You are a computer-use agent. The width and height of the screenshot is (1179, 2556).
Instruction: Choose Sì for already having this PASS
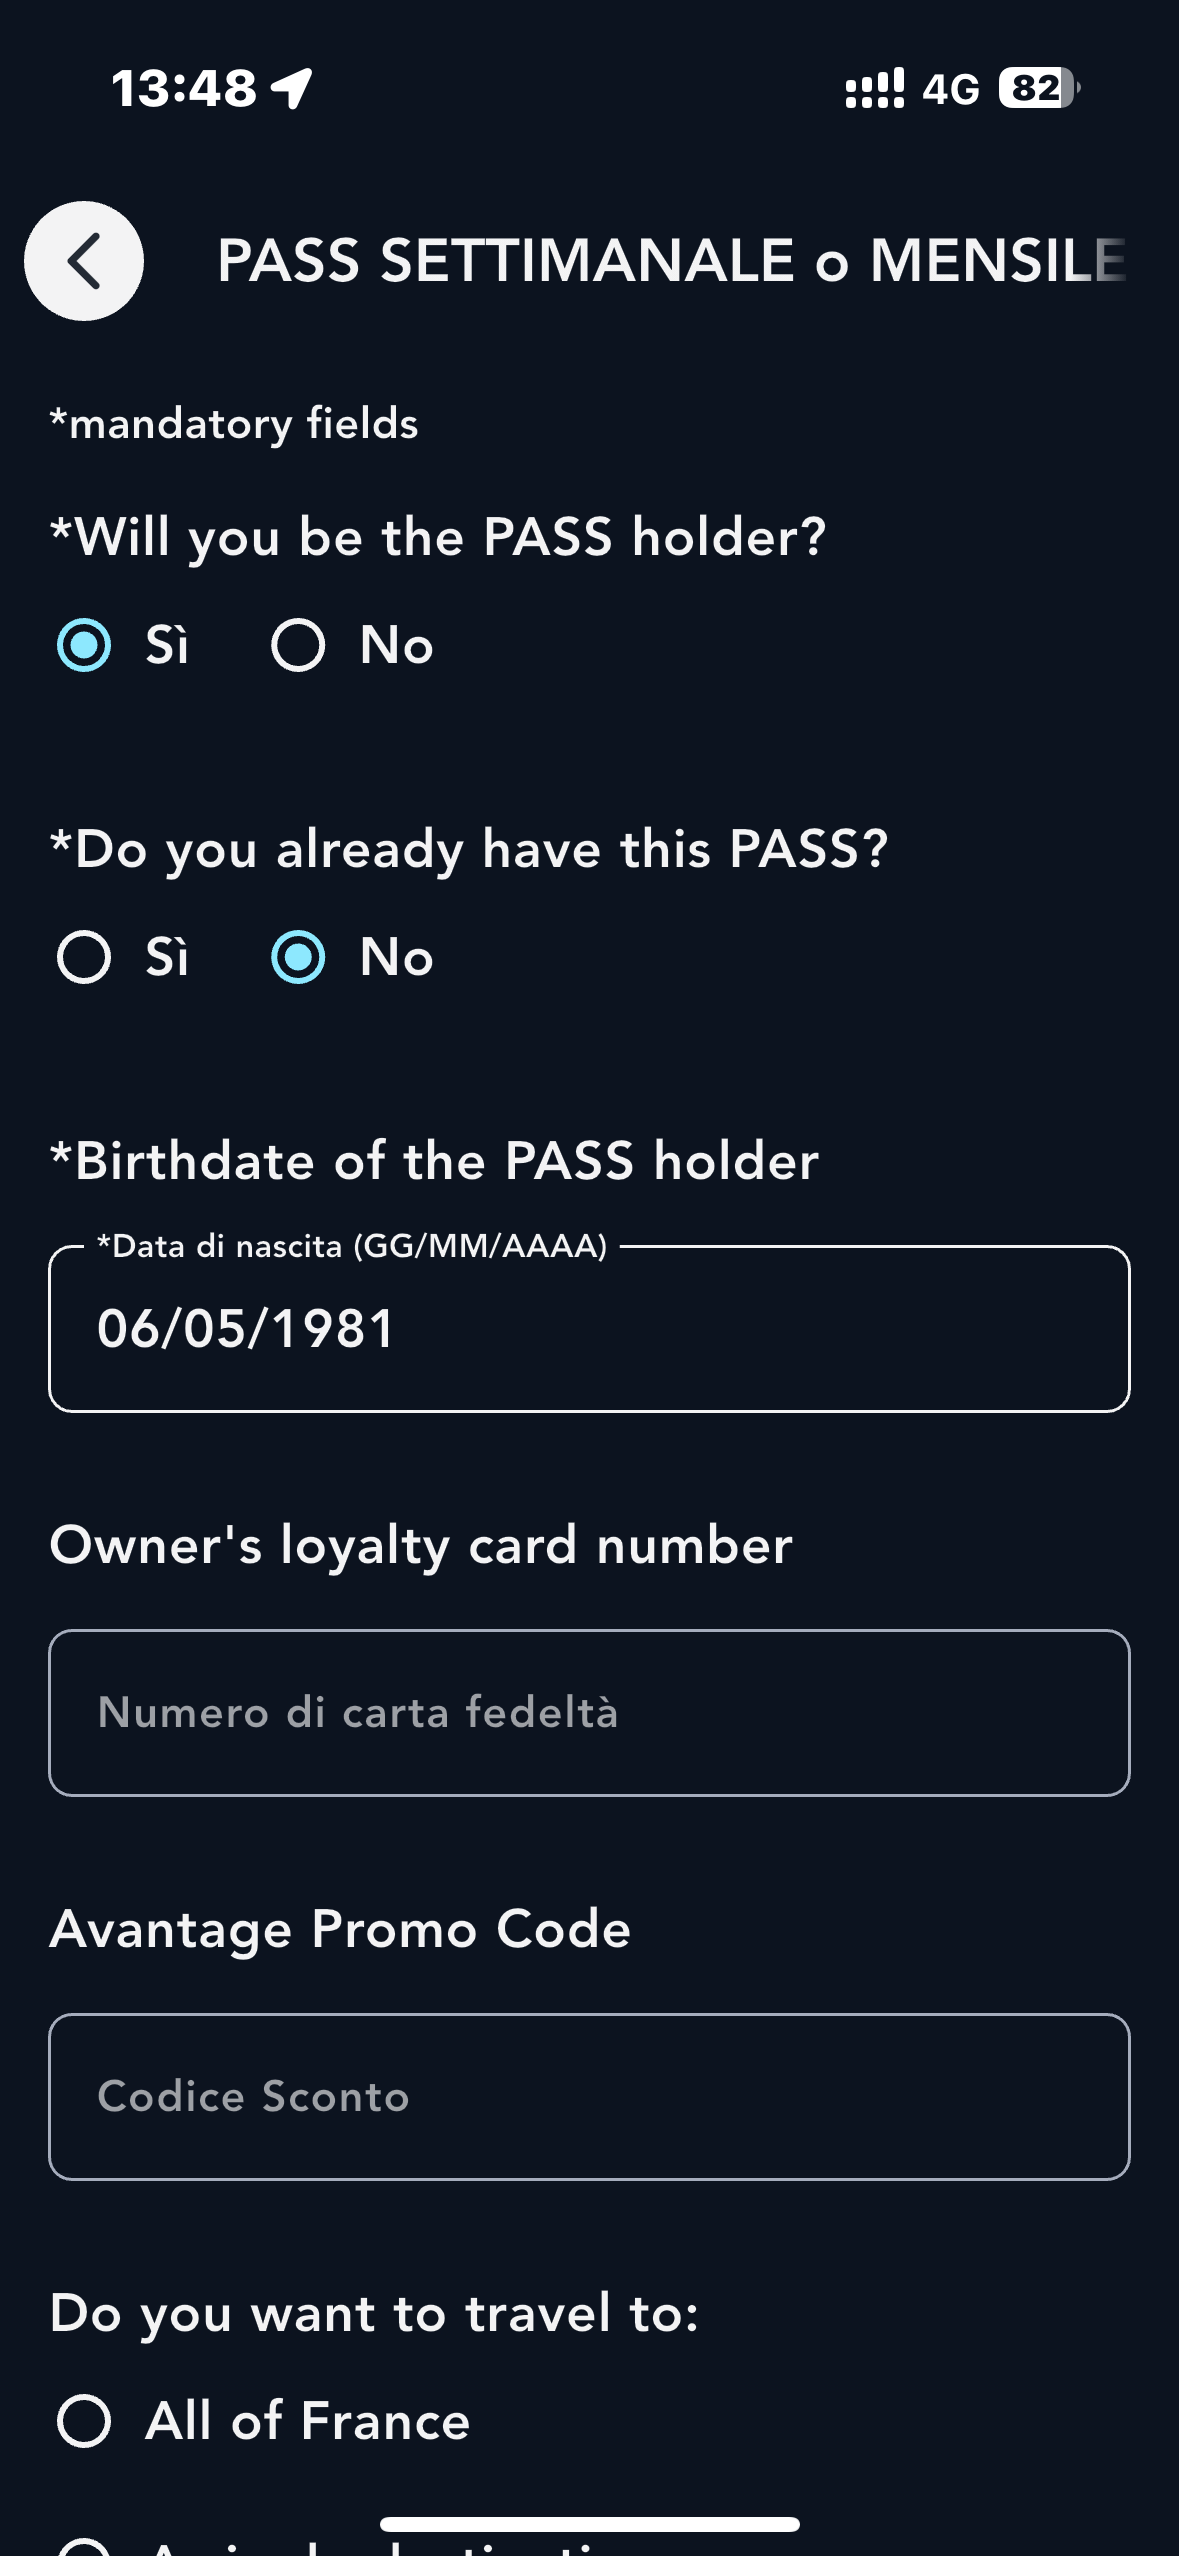[x=84, y=957]
